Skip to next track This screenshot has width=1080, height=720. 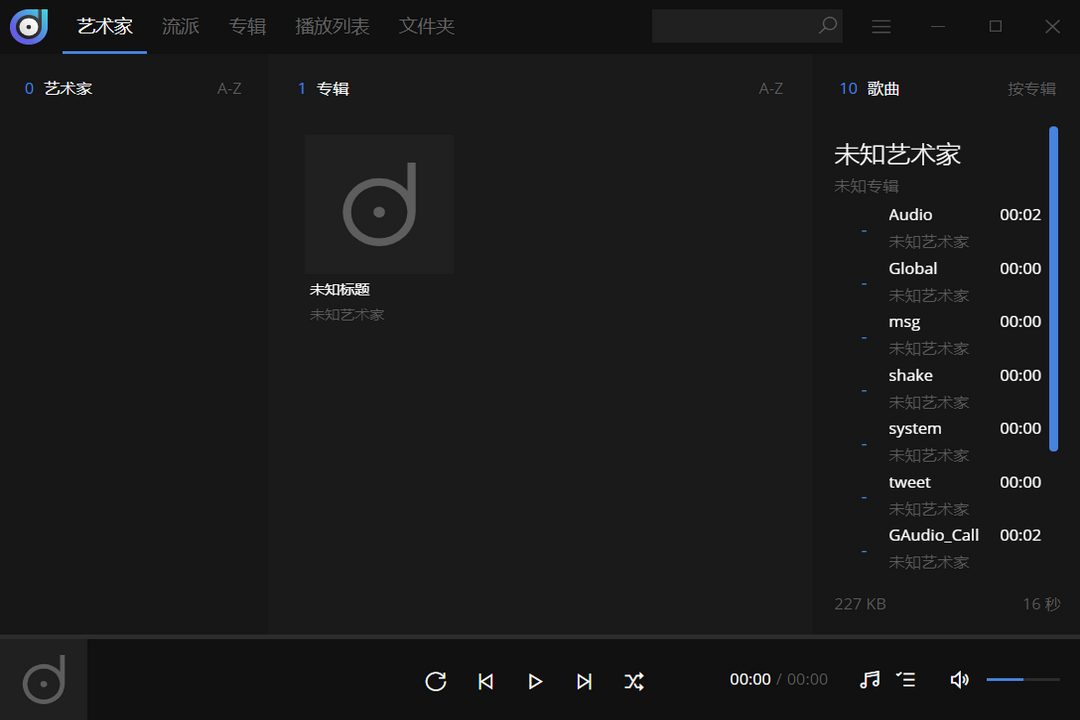coord(584,681)
